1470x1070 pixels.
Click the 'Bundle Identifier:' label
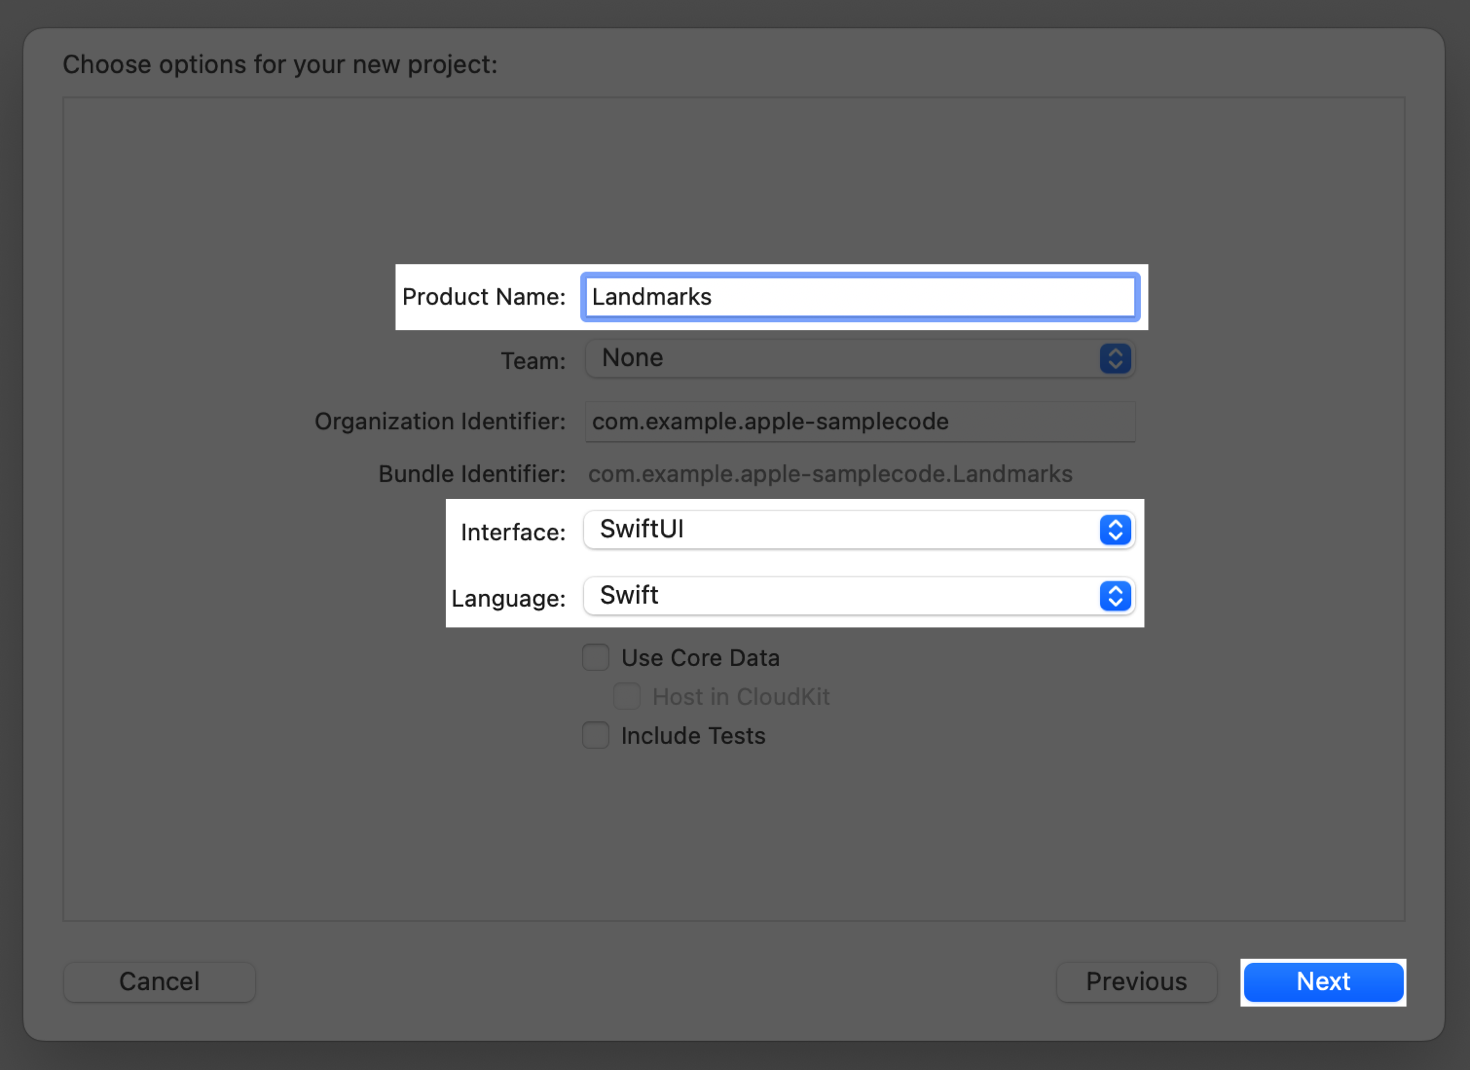tap(472, 474)
